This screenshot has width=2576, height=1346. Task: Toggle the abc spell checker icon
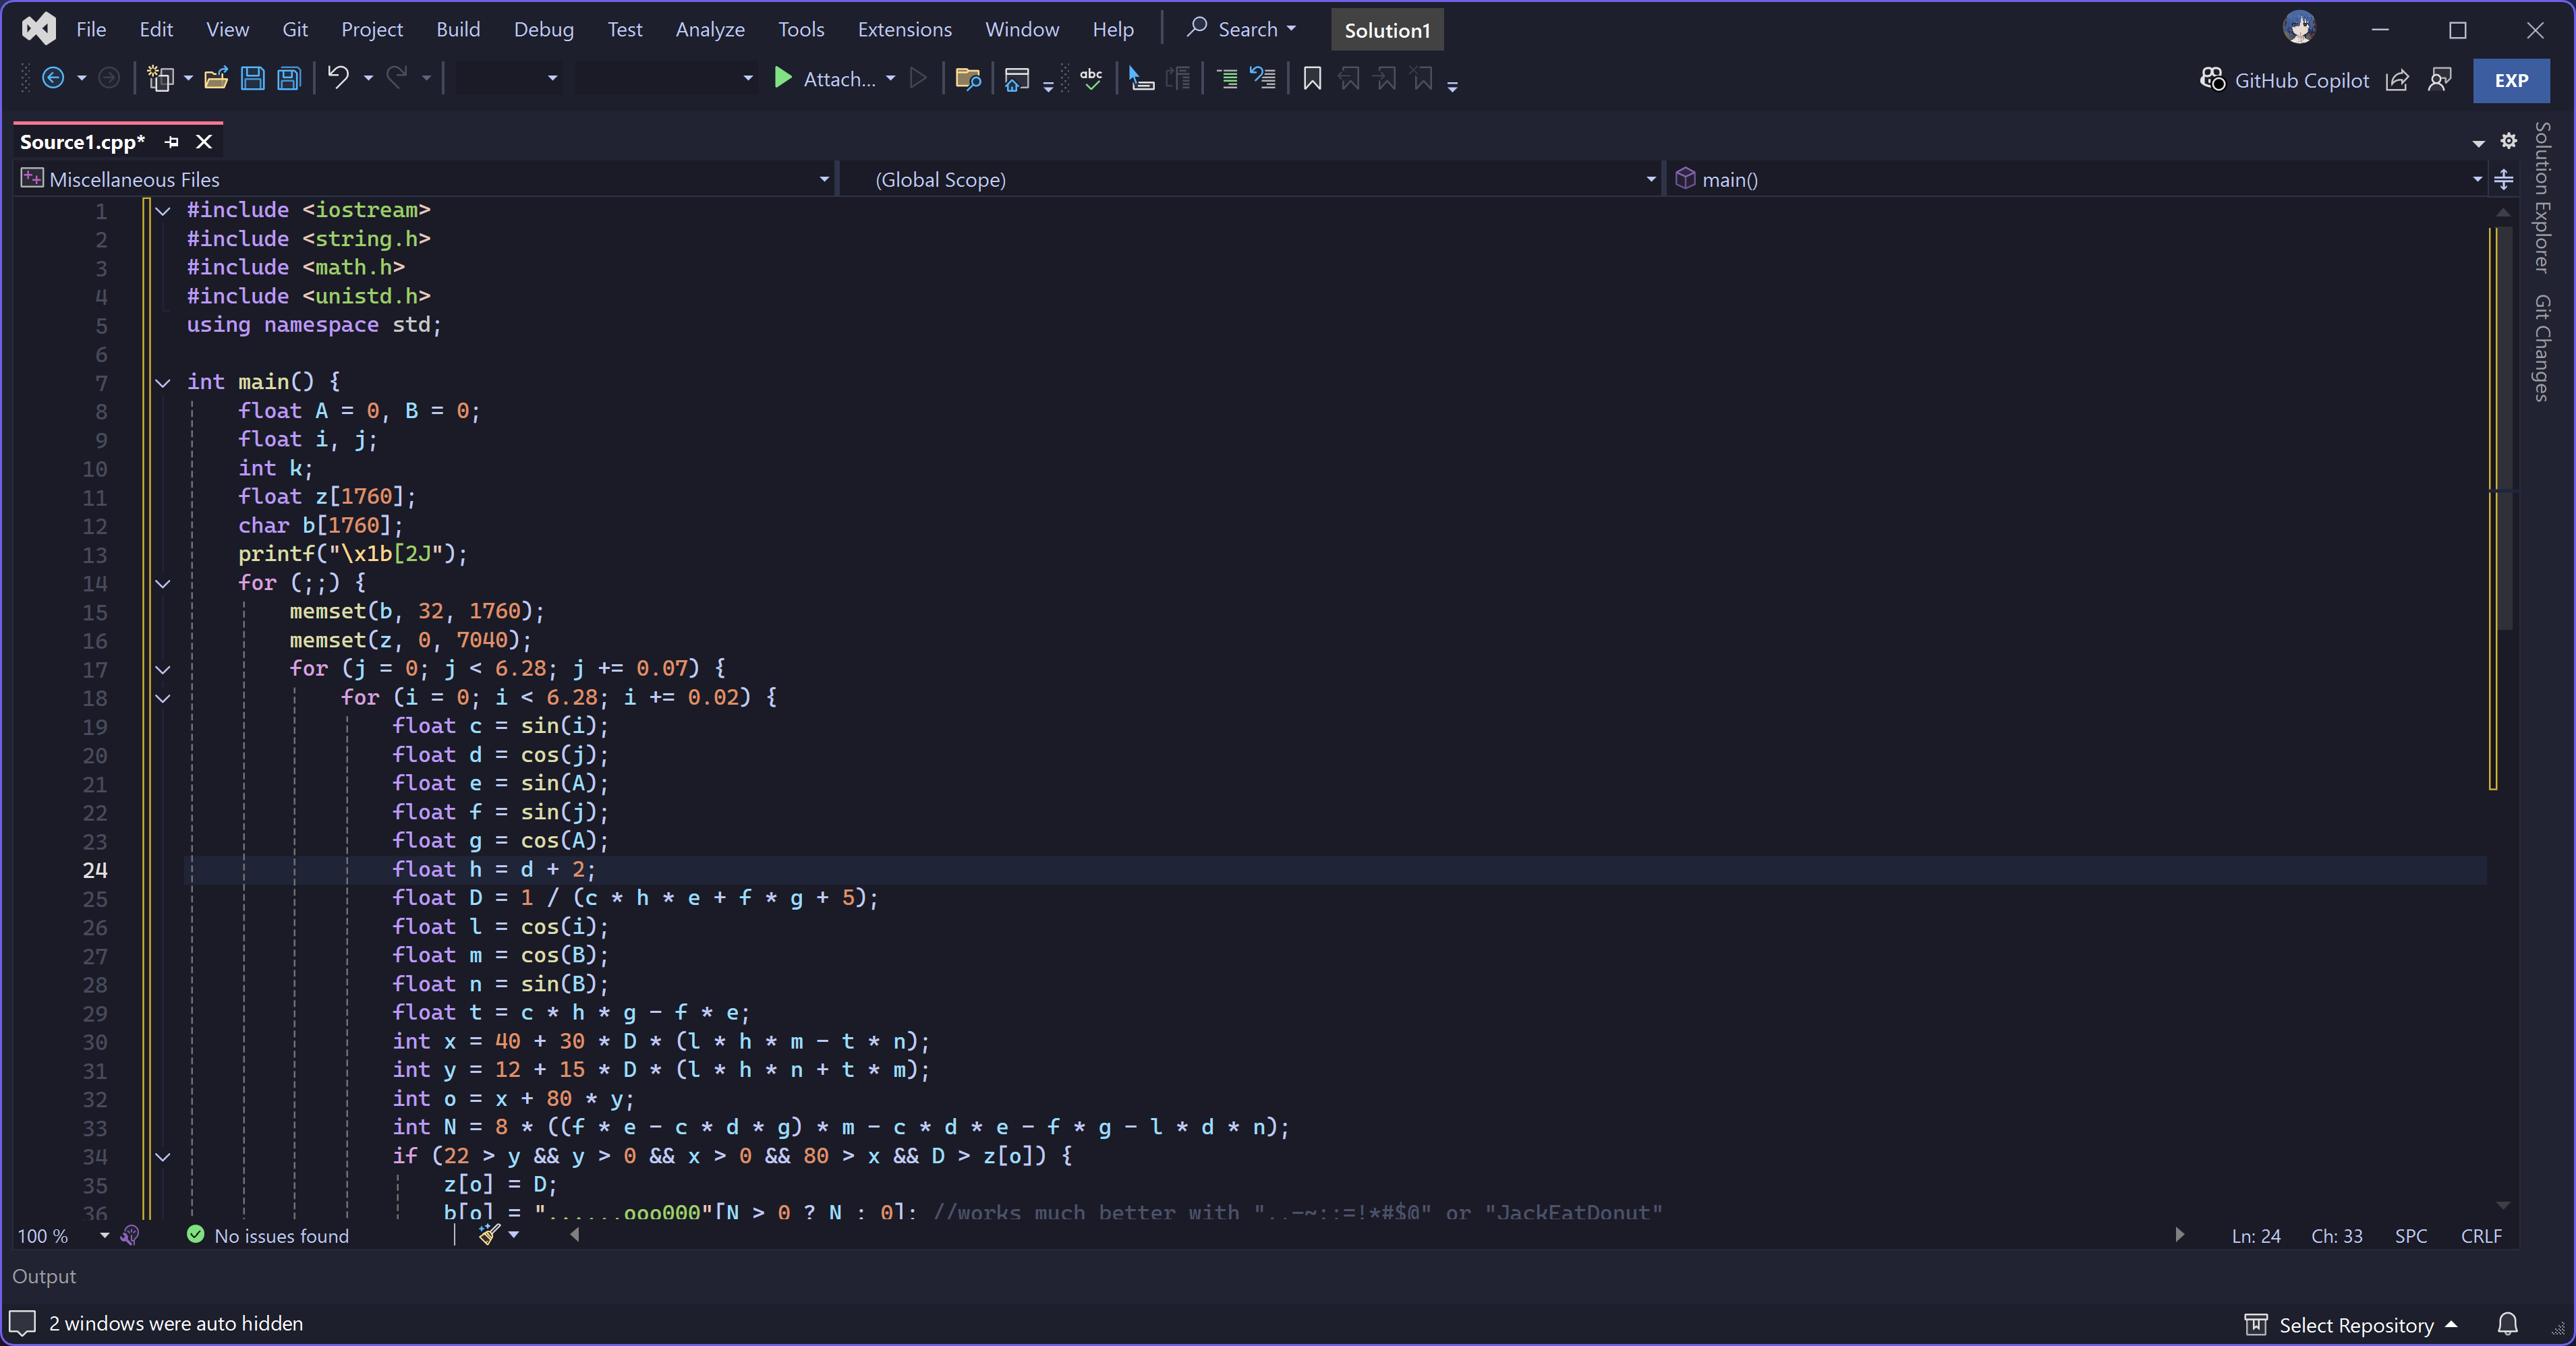[x=1091, y=78]
